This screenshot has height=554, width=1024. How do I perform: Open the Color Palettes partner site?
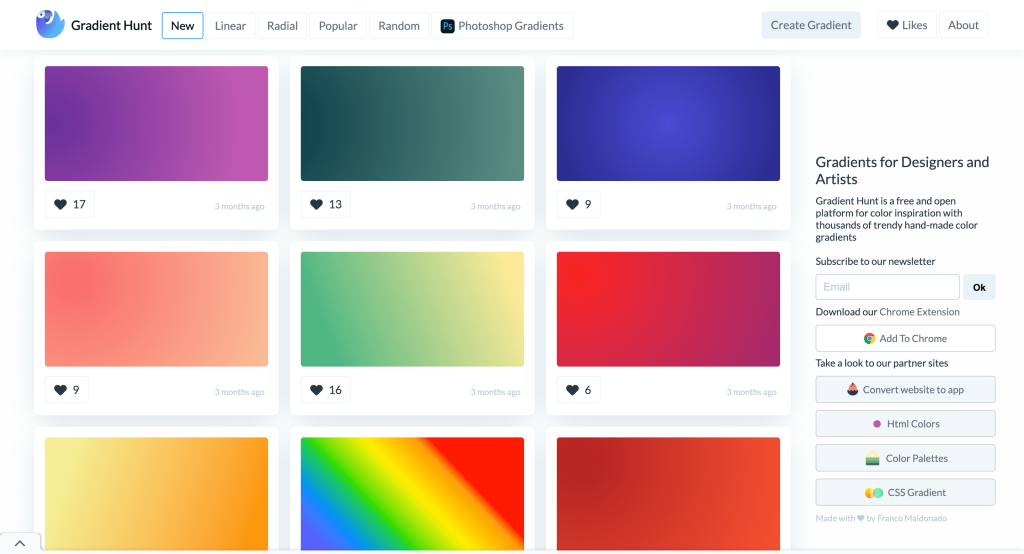(905, 458)
